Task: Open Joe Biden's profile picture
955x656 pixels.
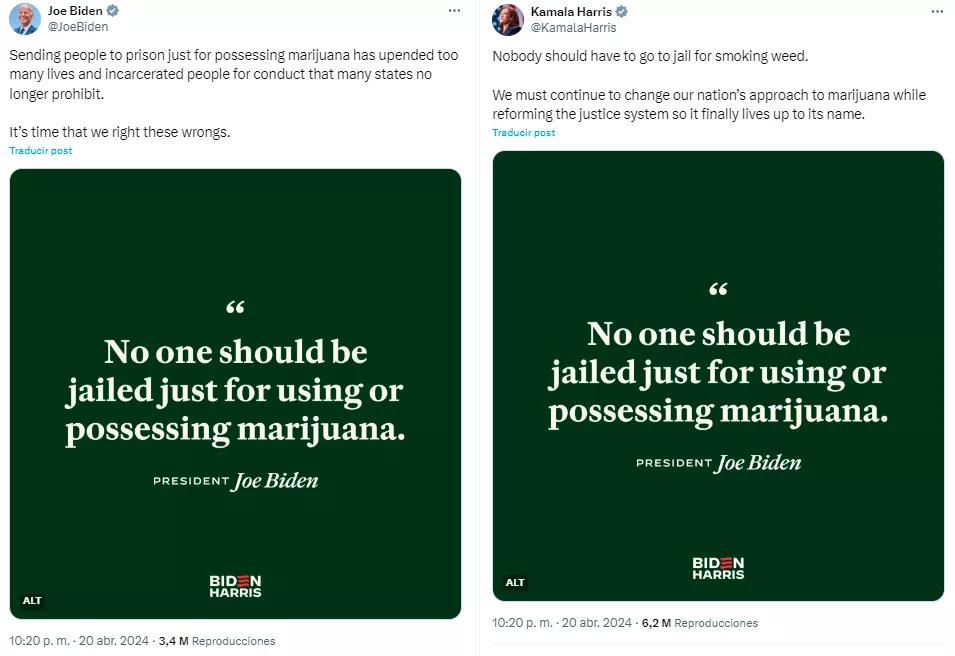Action: [23, 20]
